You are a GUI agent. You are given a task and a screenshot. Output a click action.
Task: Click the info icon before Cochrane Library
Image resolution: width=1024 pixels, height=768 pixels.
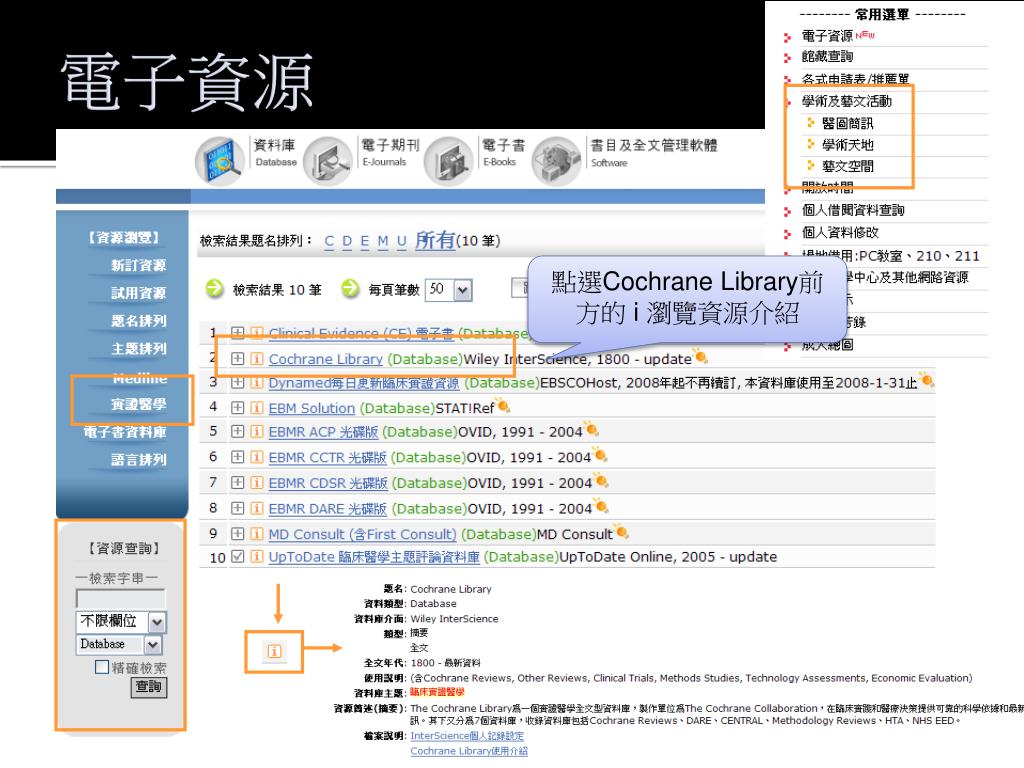(x=257, y=359)
